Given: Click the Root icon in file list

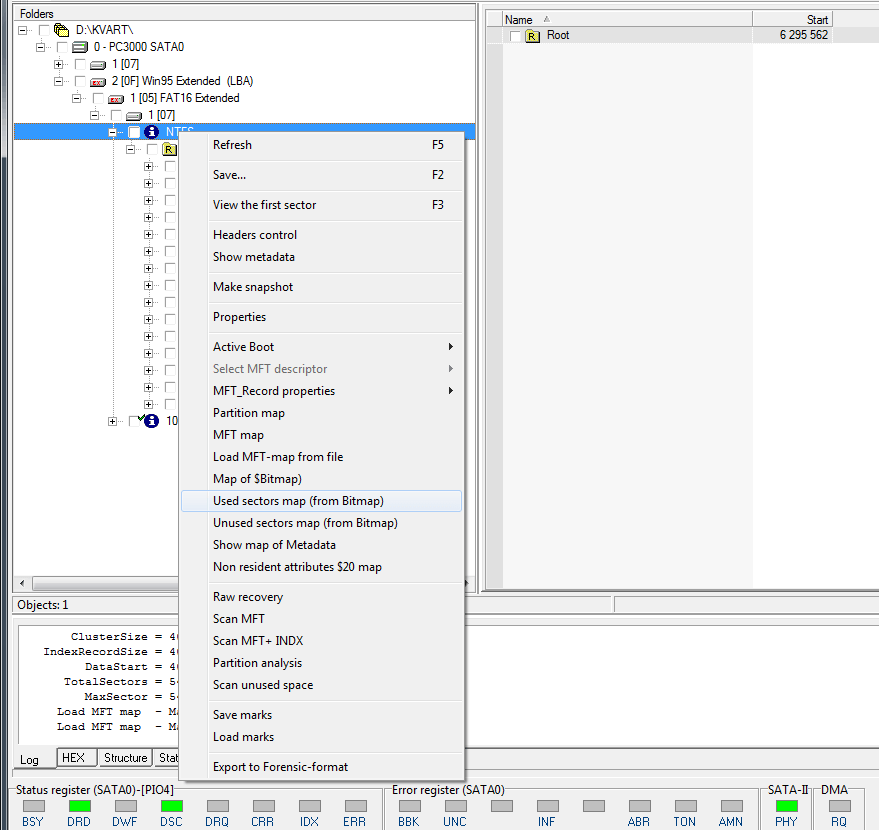Looking at the screenshot, I should pos(533,36).
